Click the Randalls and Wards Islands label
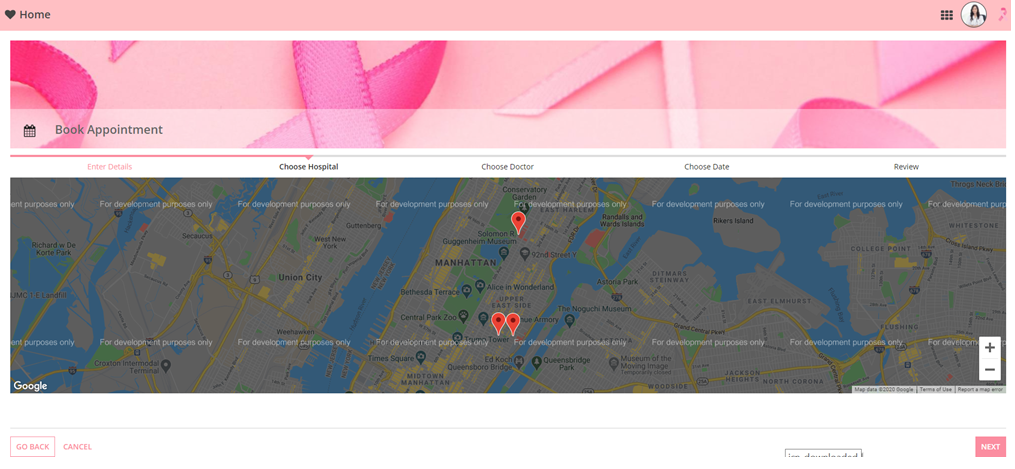This screenshot has height=469, width=1015. (x=623, y=221)
